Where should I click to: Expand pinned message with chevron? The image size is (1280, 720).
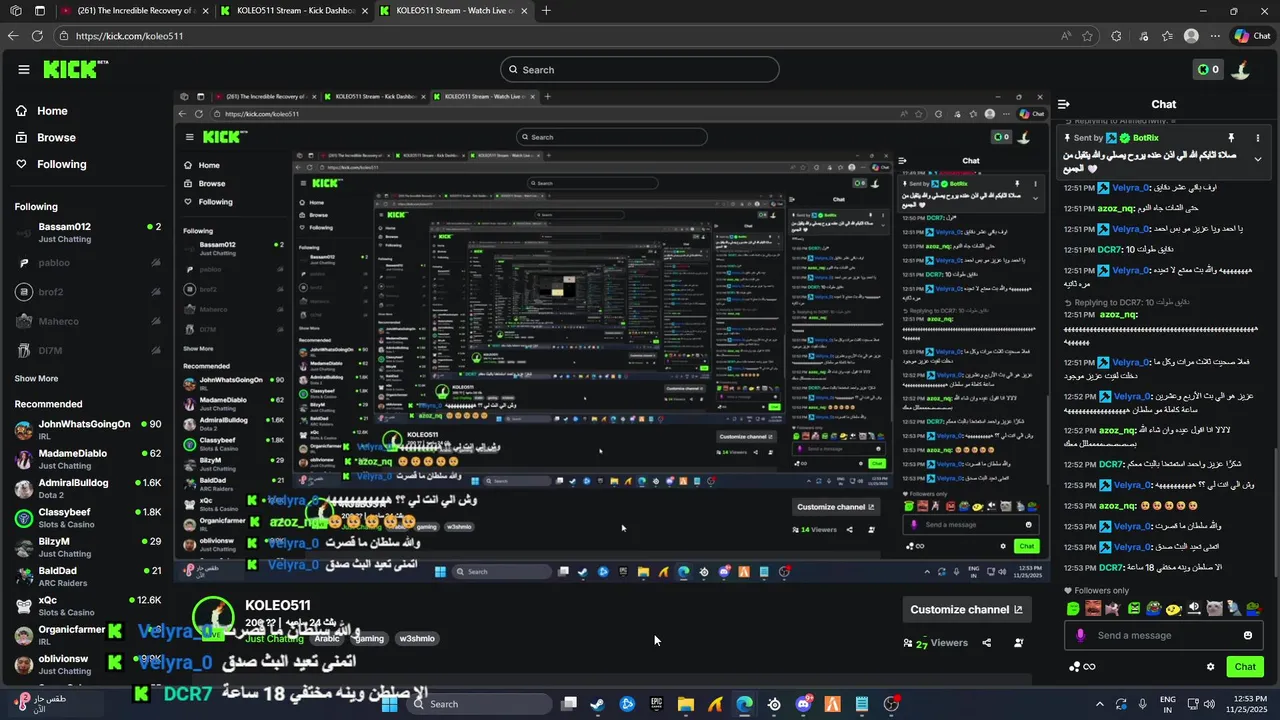coord(1258,159)
